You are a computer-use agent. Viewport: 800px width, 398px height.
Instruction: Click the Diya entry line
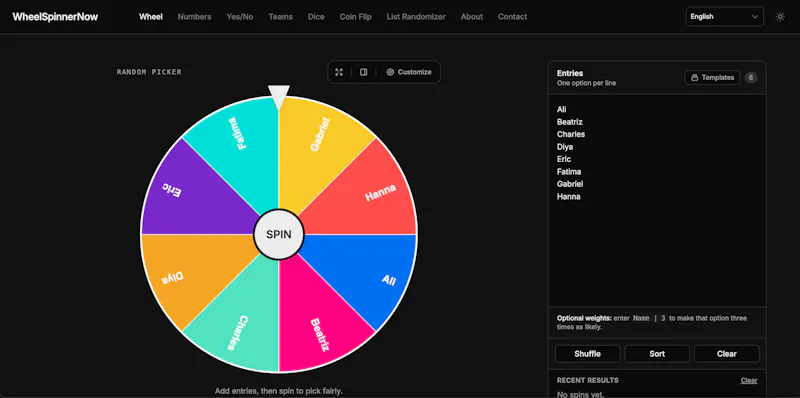pos(565,147)
